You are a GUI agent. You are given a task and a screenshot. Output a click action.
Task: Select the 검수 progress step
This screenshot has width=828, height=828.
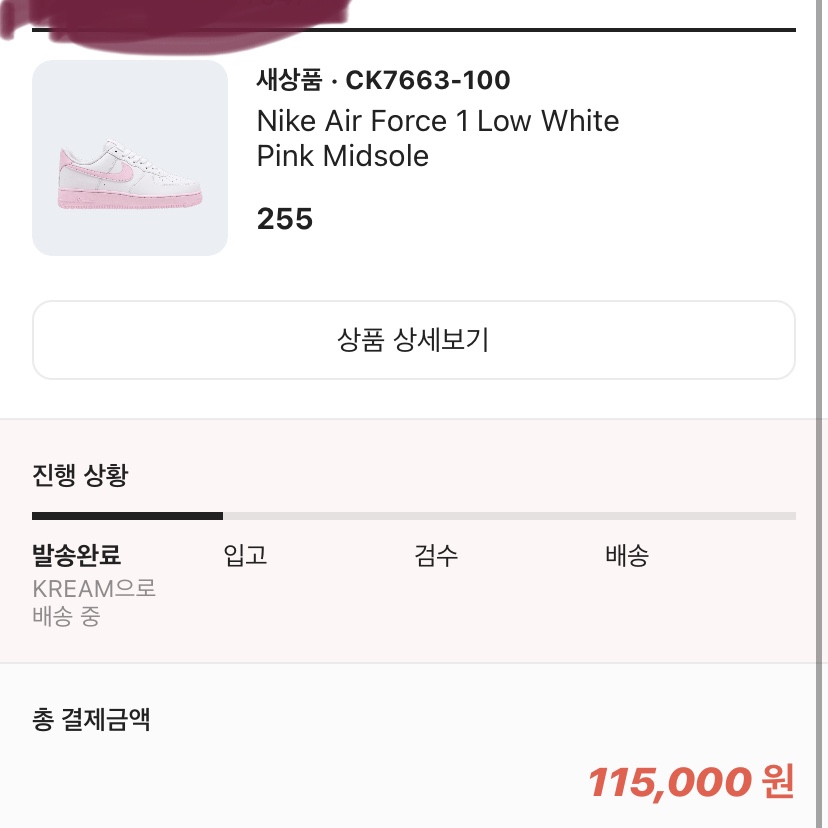tap(436, 555)
